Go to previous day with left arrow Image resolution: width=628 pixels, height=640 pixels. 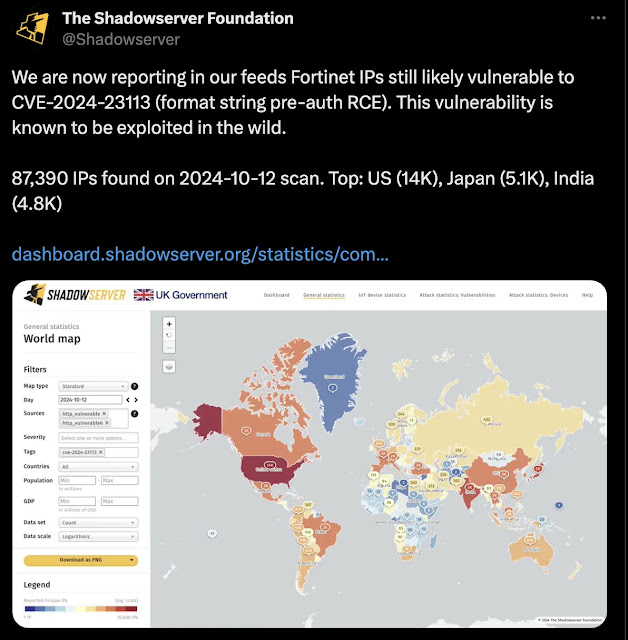tap(128, 400)
